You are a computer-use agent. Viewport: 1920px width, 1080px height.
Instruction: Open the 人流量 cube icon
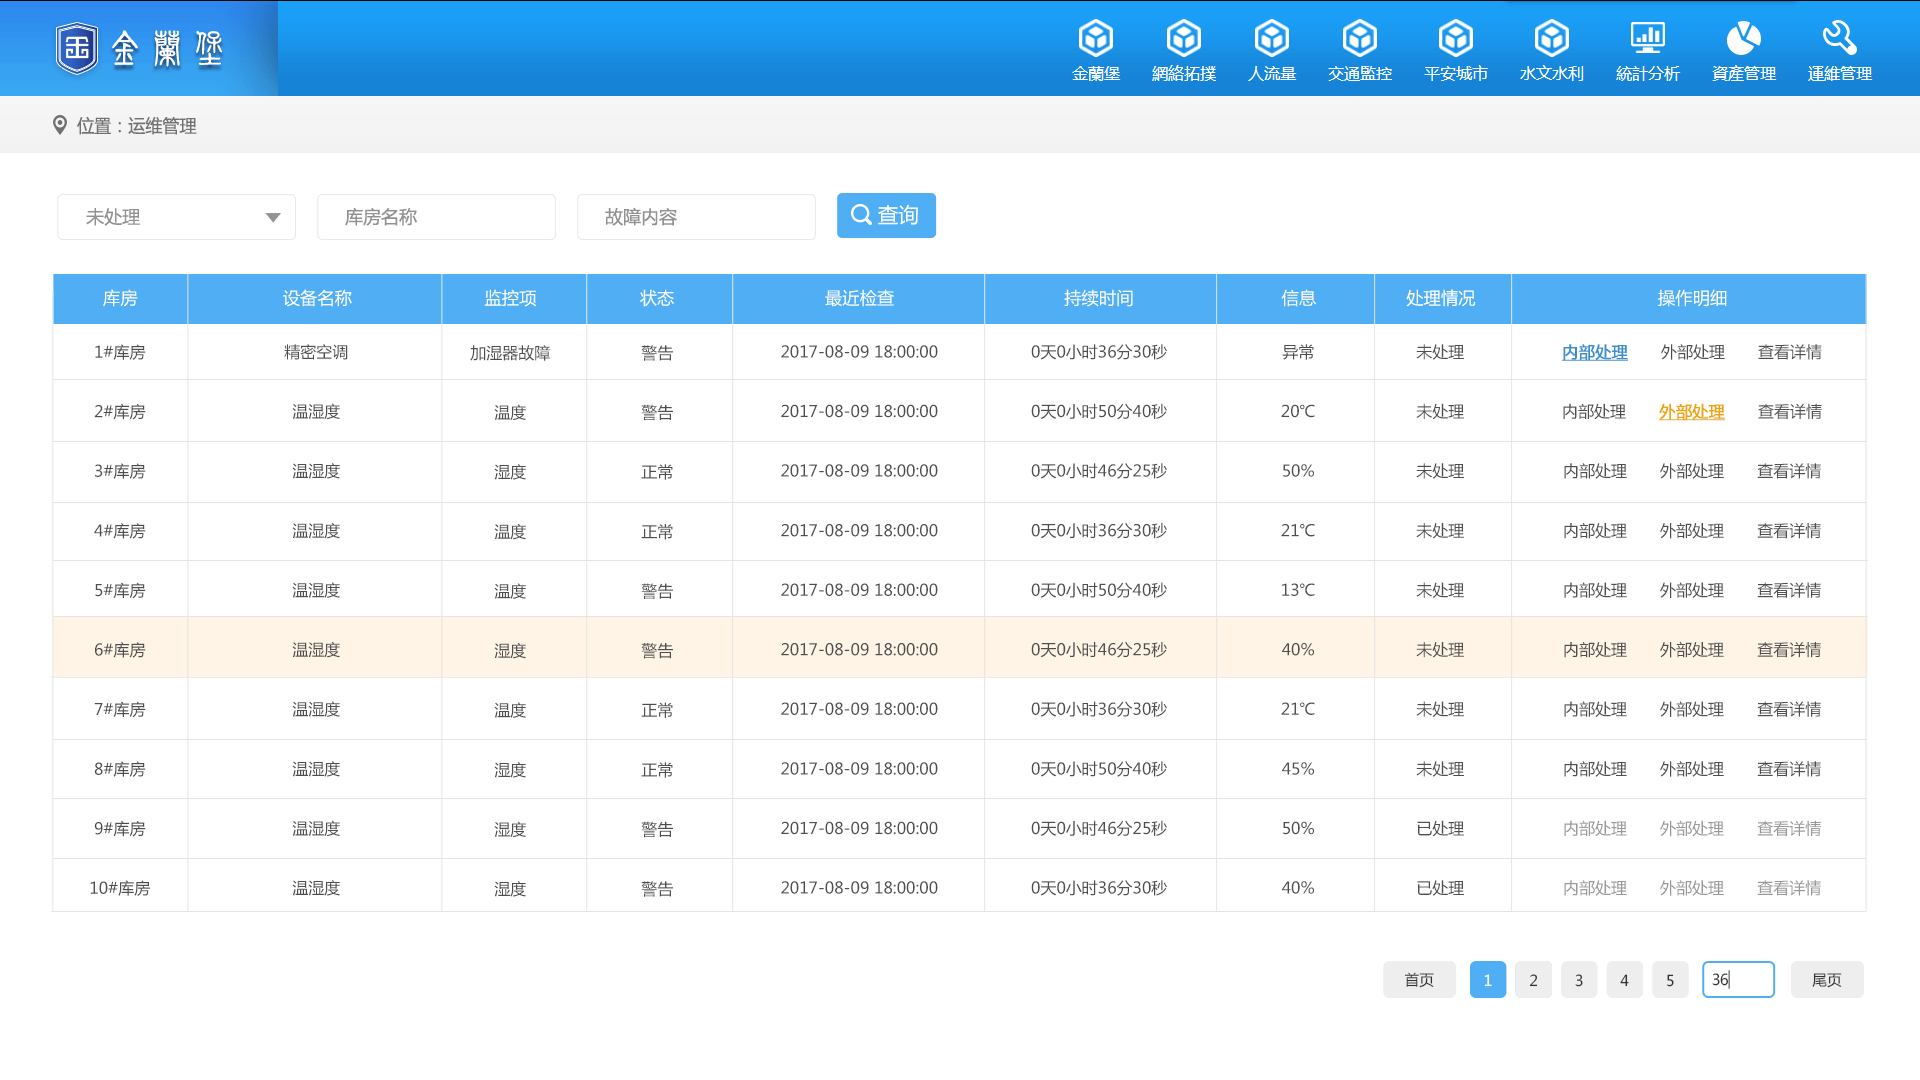(1271, 38)
